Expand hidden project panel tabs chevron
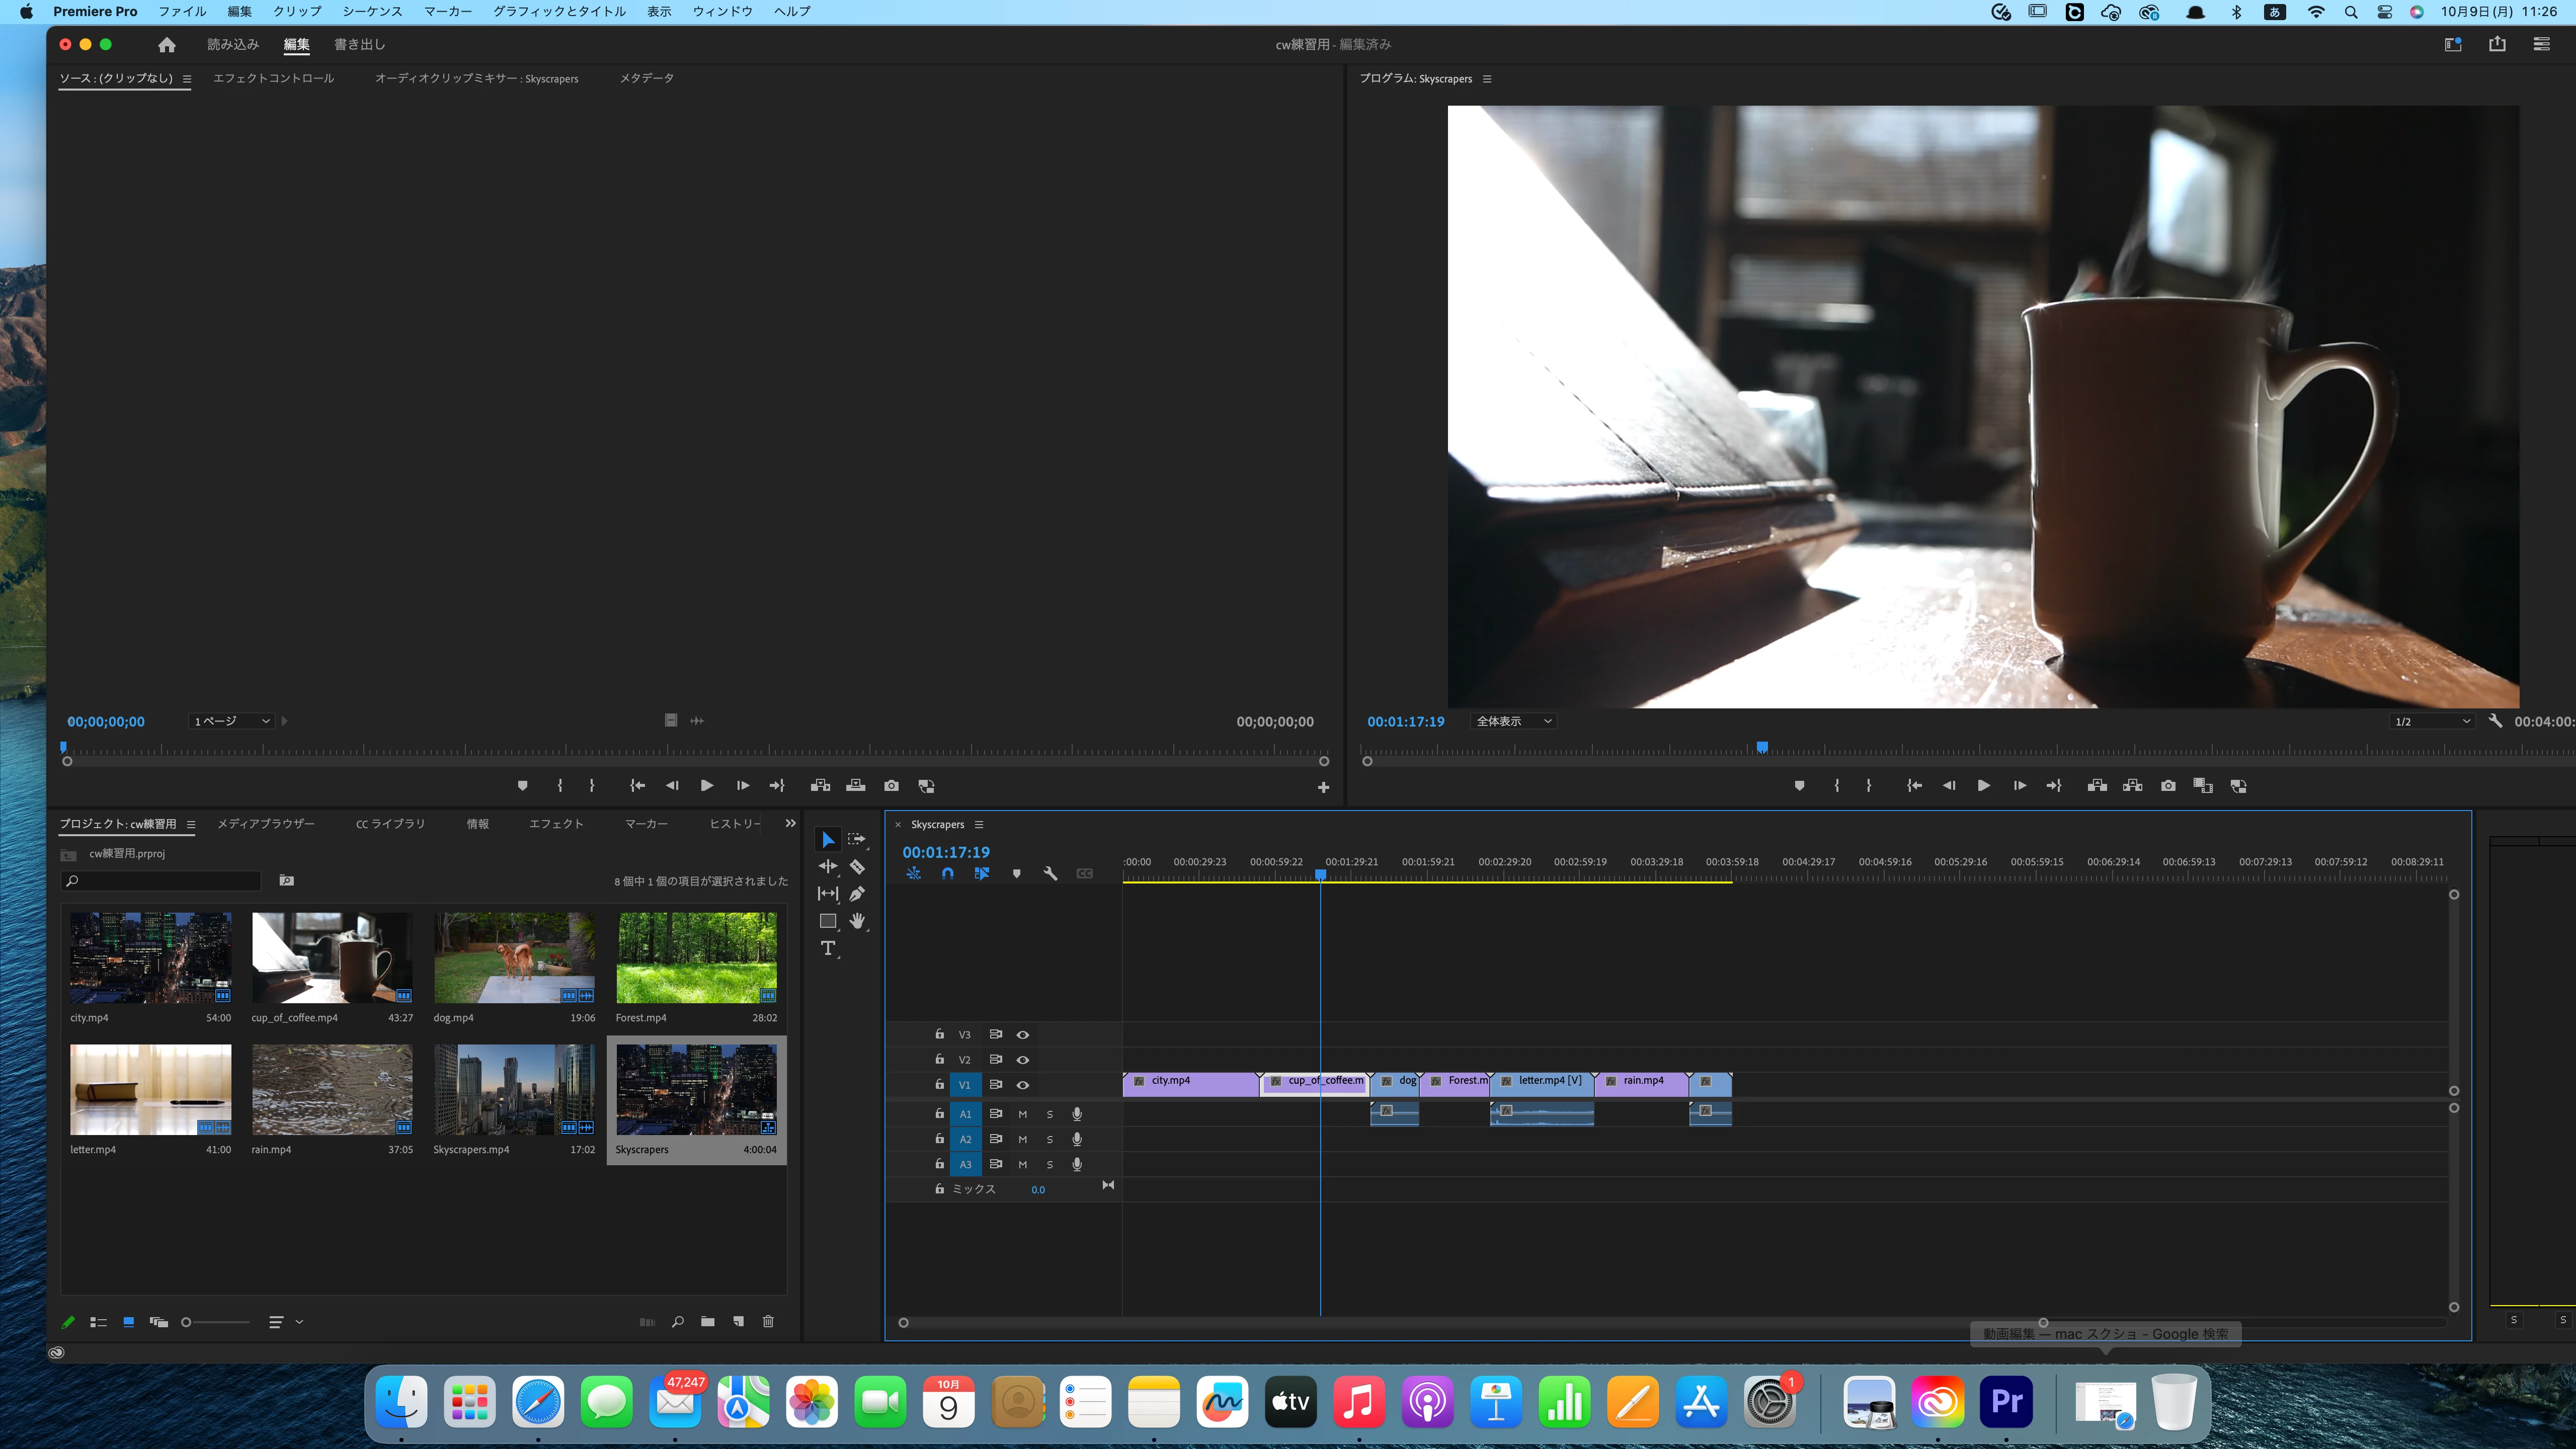 click(790, 824)
